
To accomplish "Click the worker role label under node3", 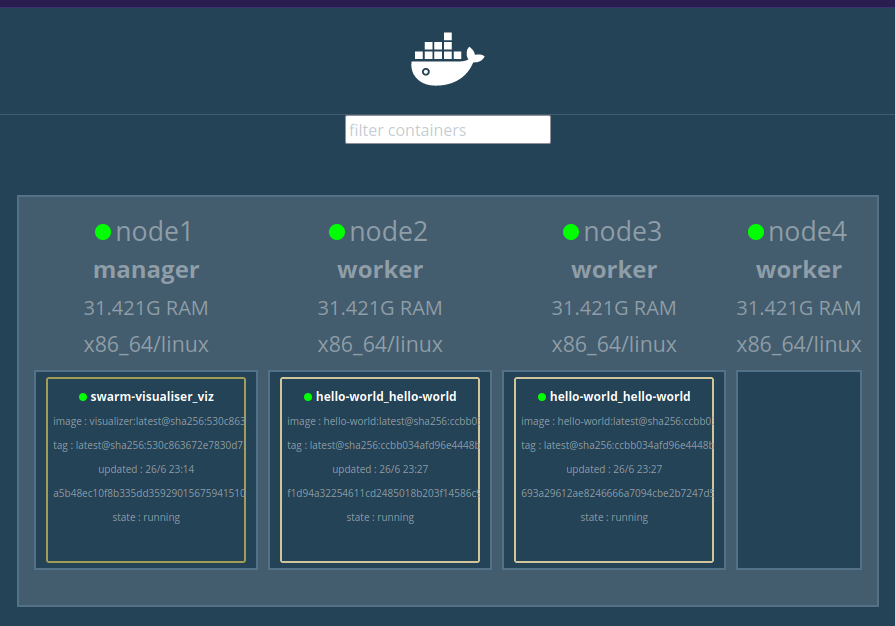I will click(614, 270).
